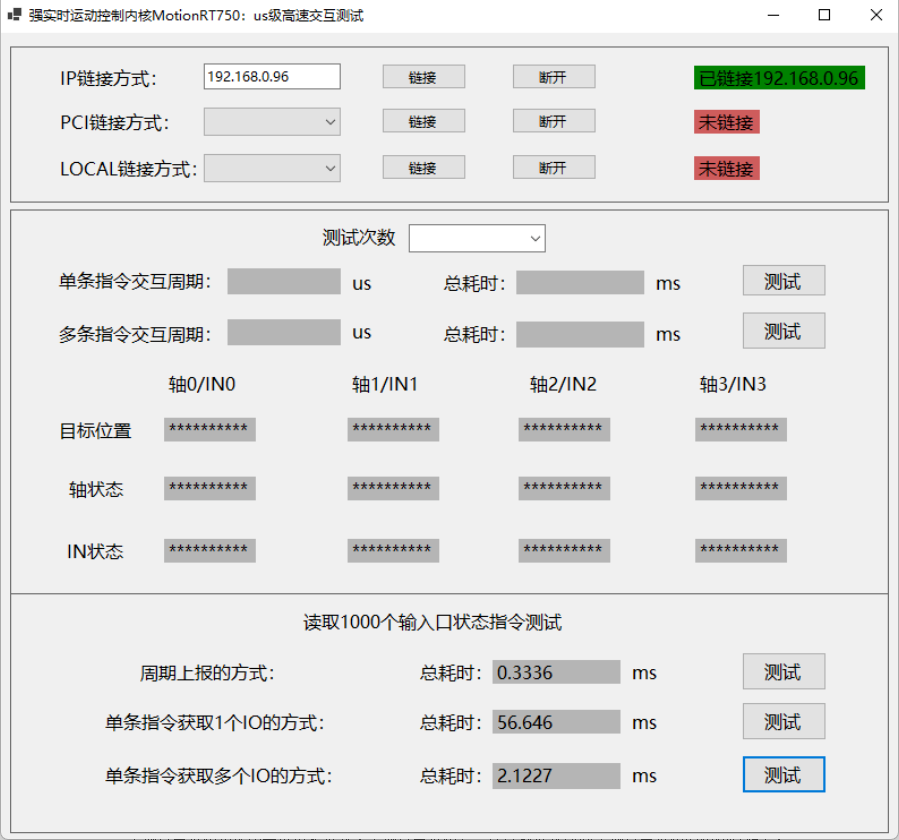This screenshot has width=899, height=840.
Task: Click the 轴0/IN0 column header
Action: tap(202, 384)
